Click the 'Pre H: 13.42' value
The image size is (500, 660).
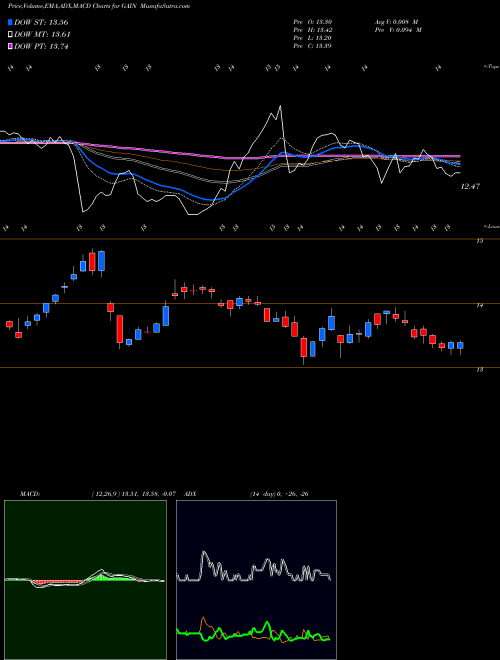(x=312, y=30)
